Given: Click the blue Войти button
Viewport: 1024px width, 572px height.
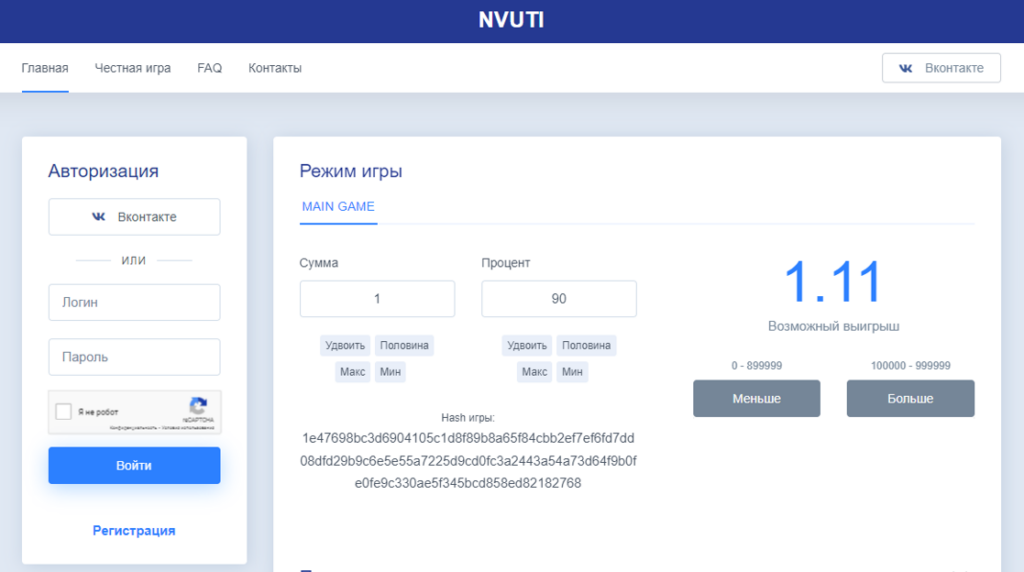Looking at the screenshot, I should 135,466.
